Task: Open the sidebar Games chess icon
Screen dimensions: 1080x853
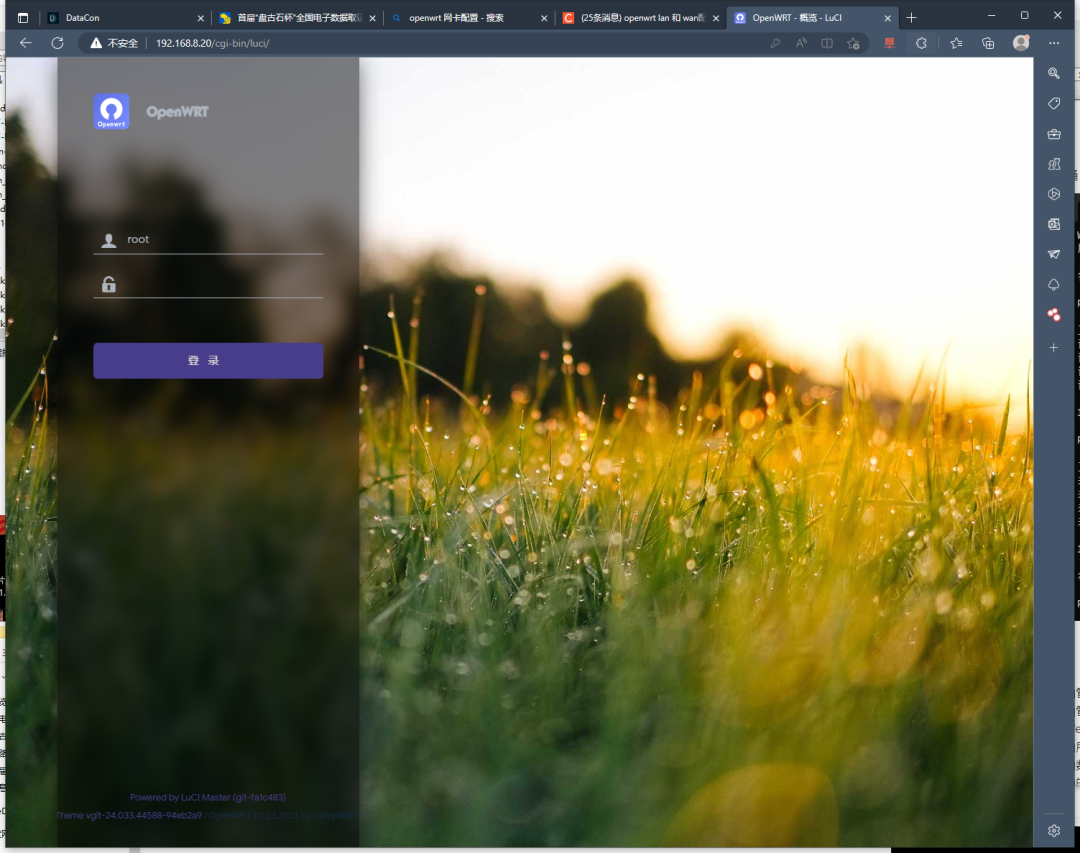Action: click(x=1054, y=164)
